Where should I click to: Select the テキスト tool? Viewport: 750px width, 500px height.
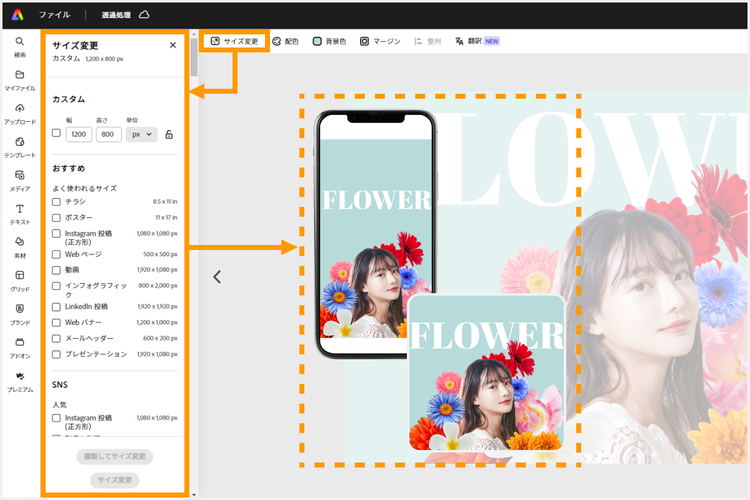tap(20, 214)
